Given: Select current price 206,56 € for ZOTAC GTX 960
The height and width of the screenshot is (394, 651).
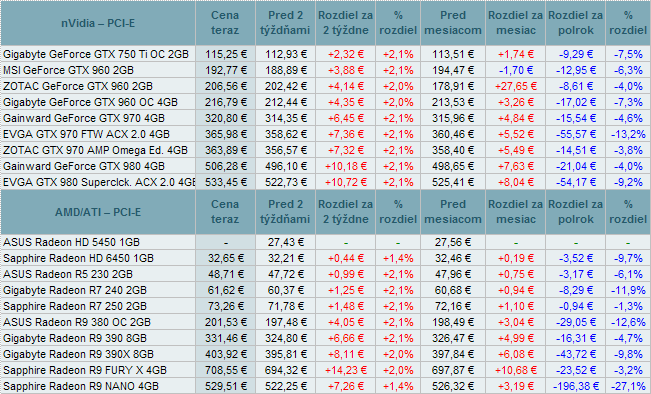Looking at the screenshot, I should point(225,86).
